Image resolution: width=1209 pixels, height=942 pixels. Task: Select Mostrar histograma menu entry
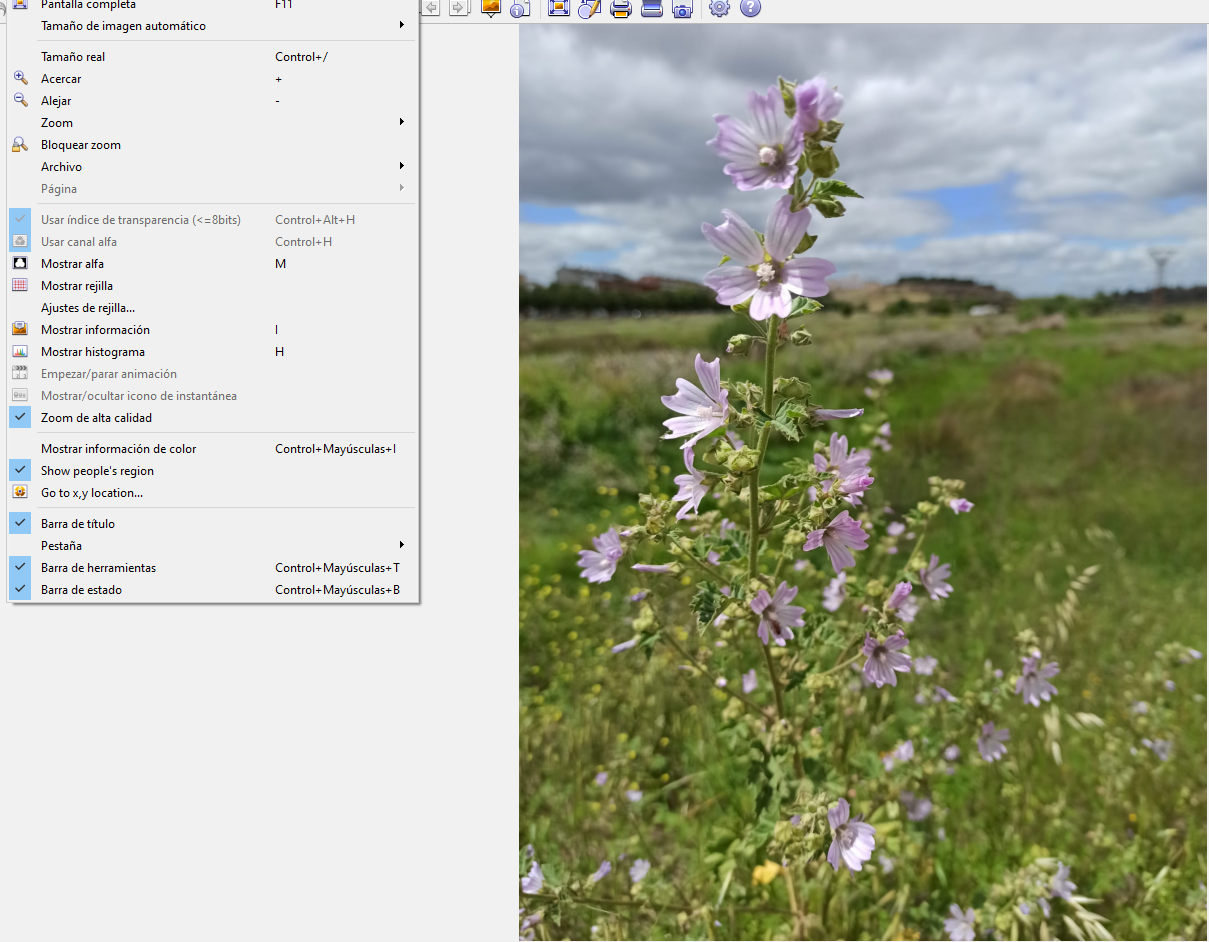click(93, 352)
